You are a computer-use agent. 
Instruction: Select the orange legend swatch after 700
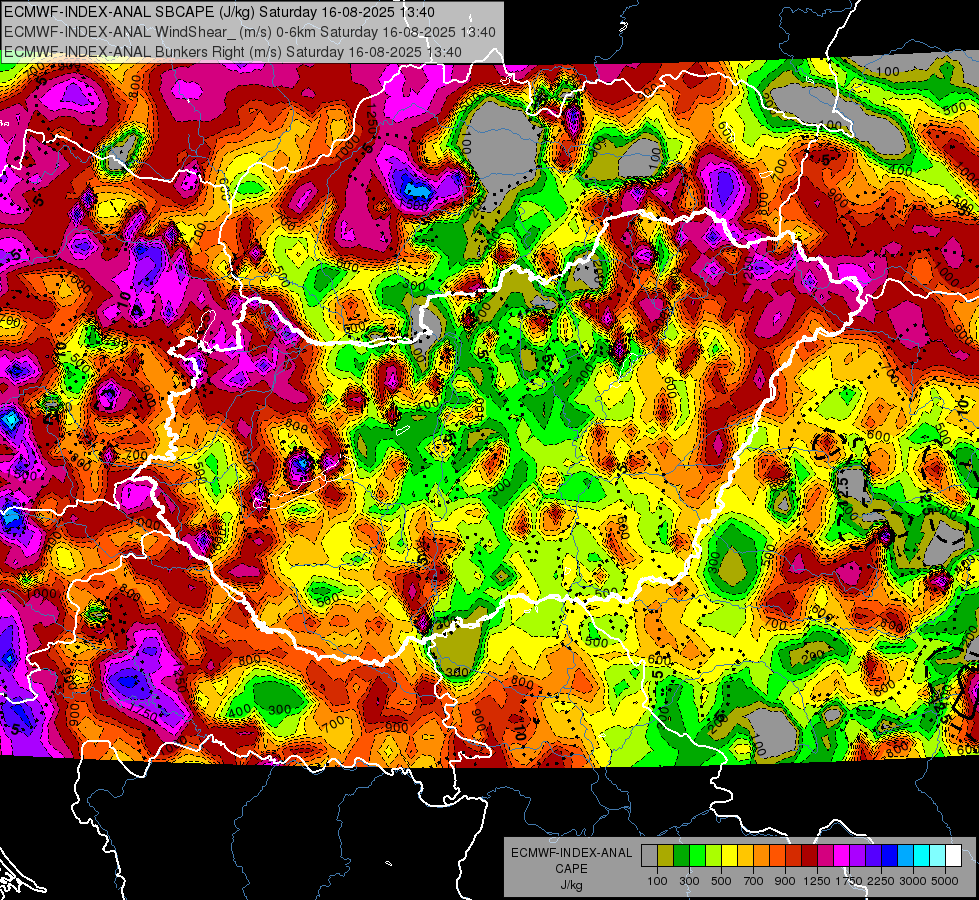click(762, 856)
